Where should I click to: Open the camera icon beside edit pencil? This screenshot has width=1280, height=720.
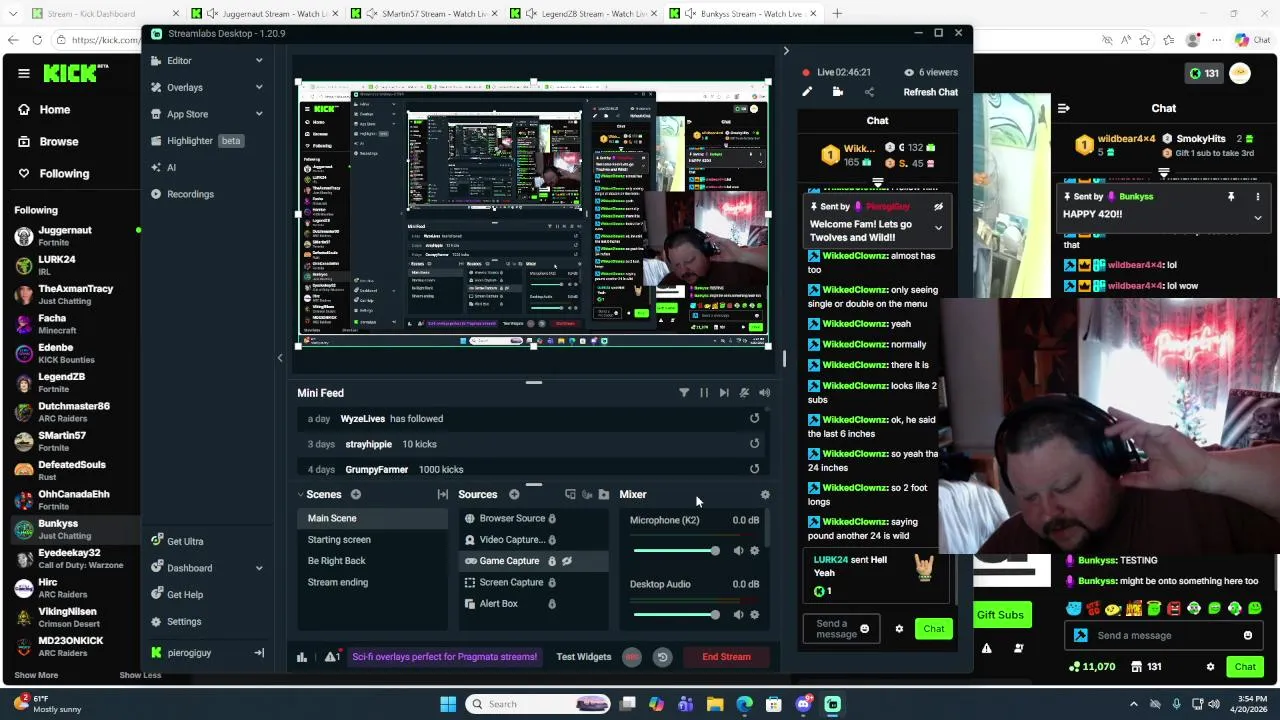point(838,92)
